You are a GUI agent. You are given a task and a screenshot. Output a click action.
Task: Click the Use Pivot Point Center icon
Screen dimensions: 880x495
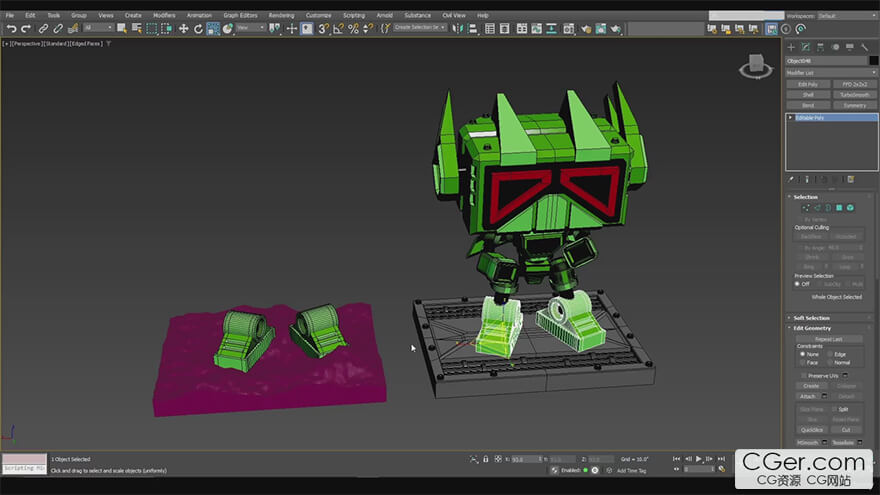click(274, 28)
